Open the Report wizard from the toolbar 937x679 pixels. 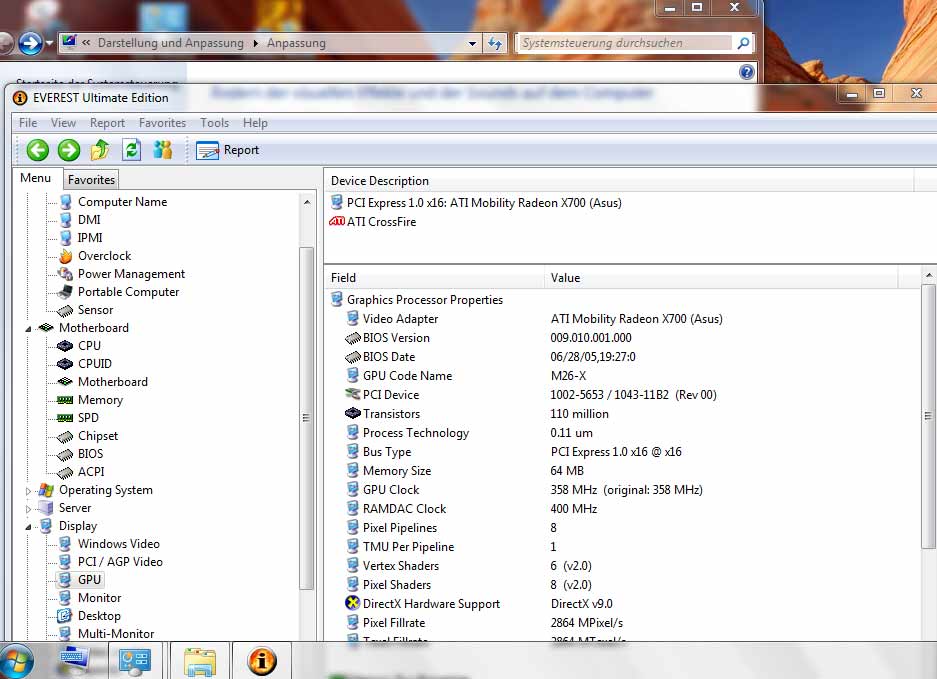[x=228, y=150]
